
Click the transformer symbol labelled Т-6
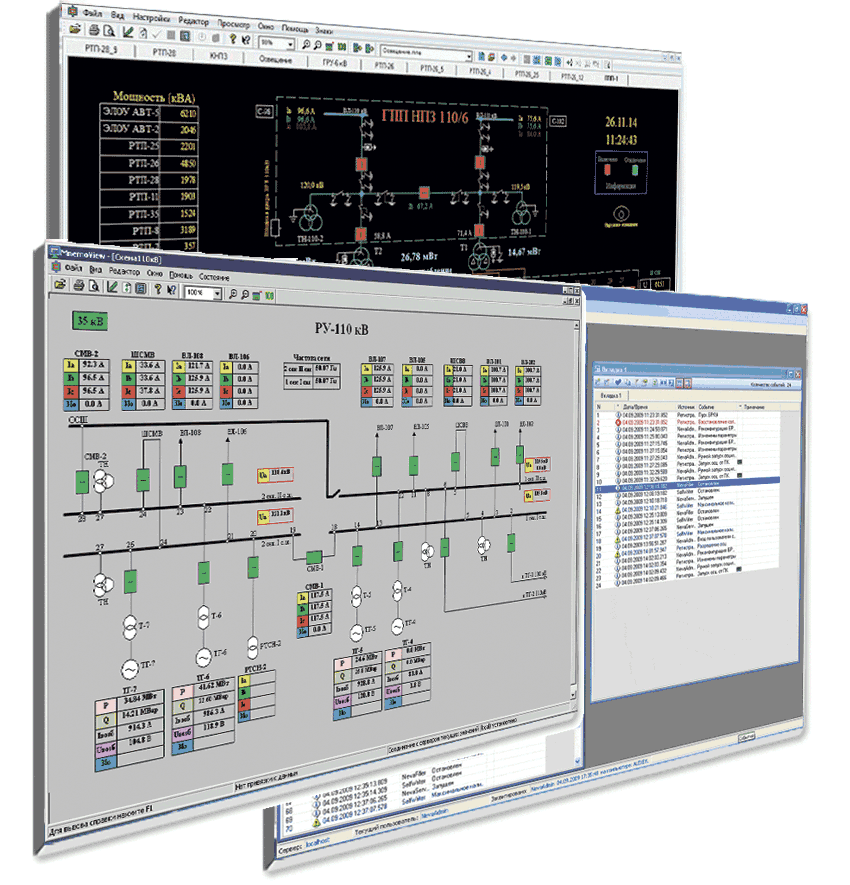point(204,617)
